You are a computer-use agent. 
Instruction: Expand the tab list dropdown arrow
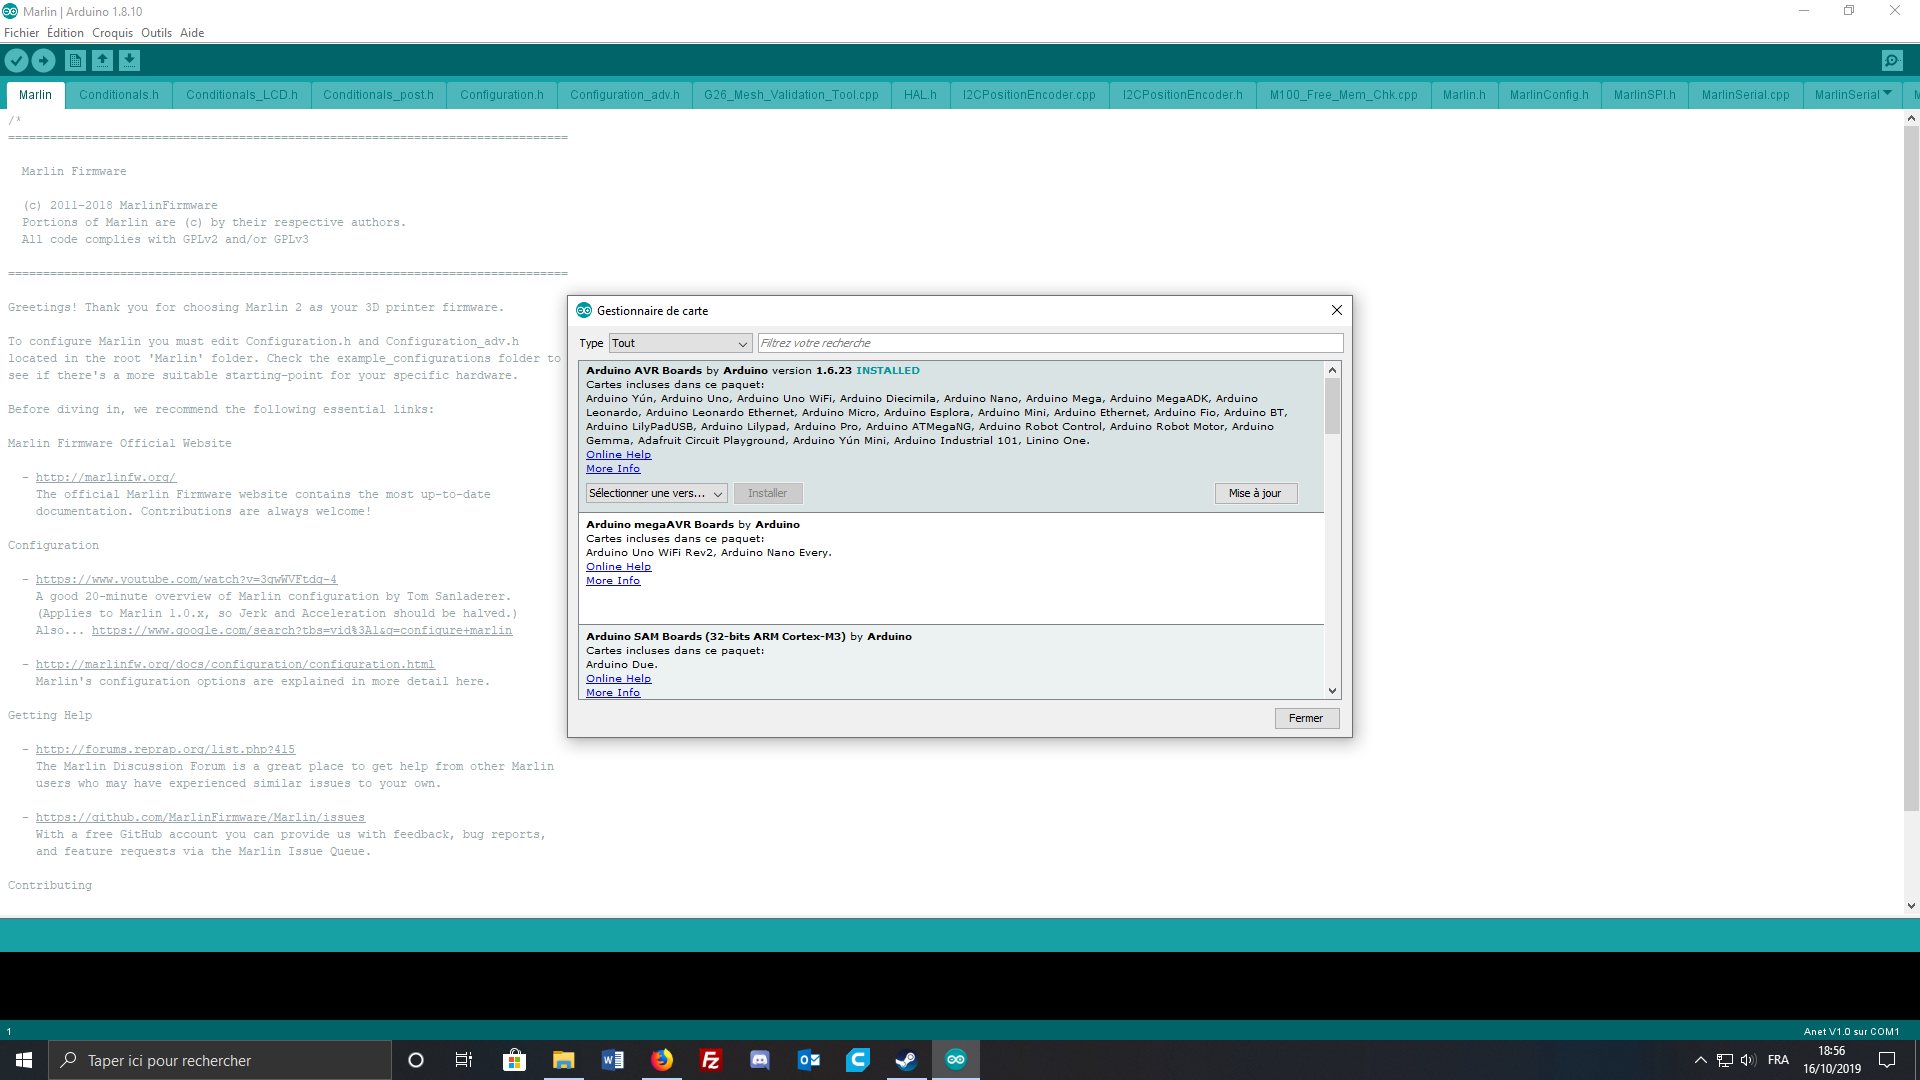(1887, 93)
